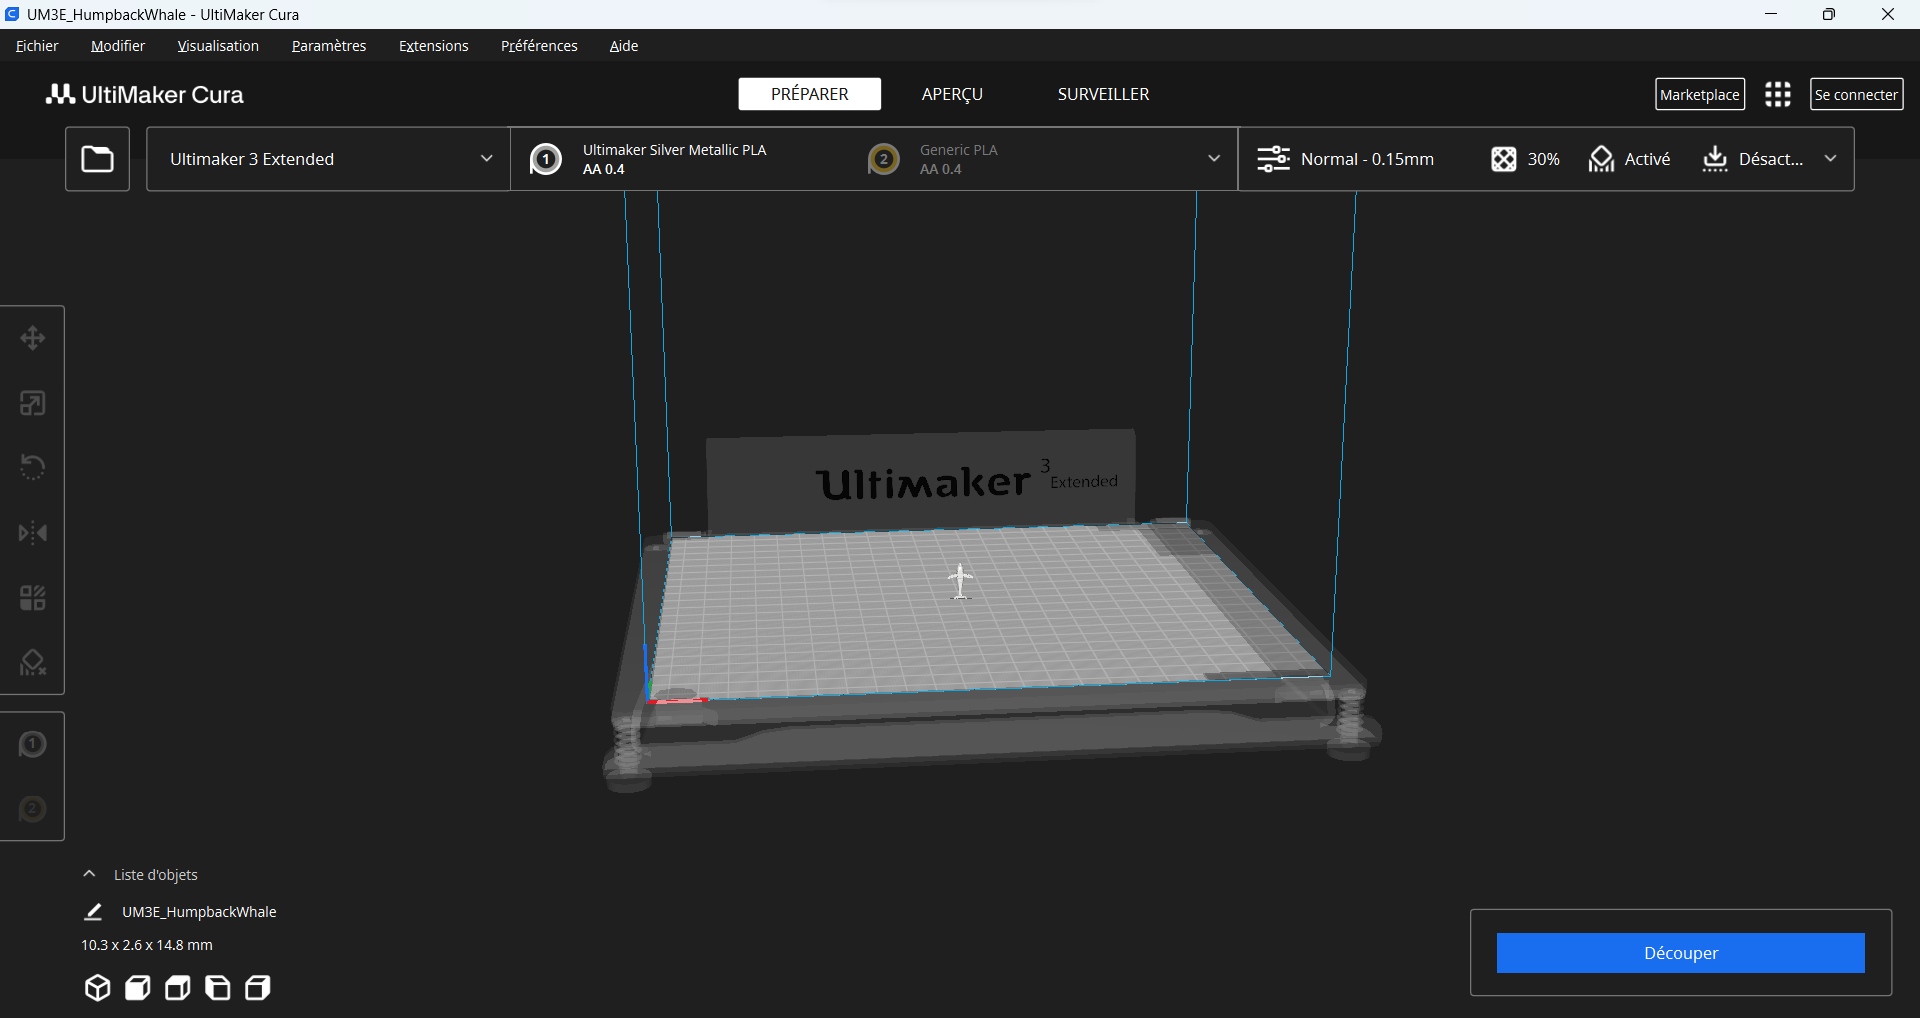The image size is (1920, 1018).
Task: Select the Move tool in sidebar
Action: (x=33, y=338)
